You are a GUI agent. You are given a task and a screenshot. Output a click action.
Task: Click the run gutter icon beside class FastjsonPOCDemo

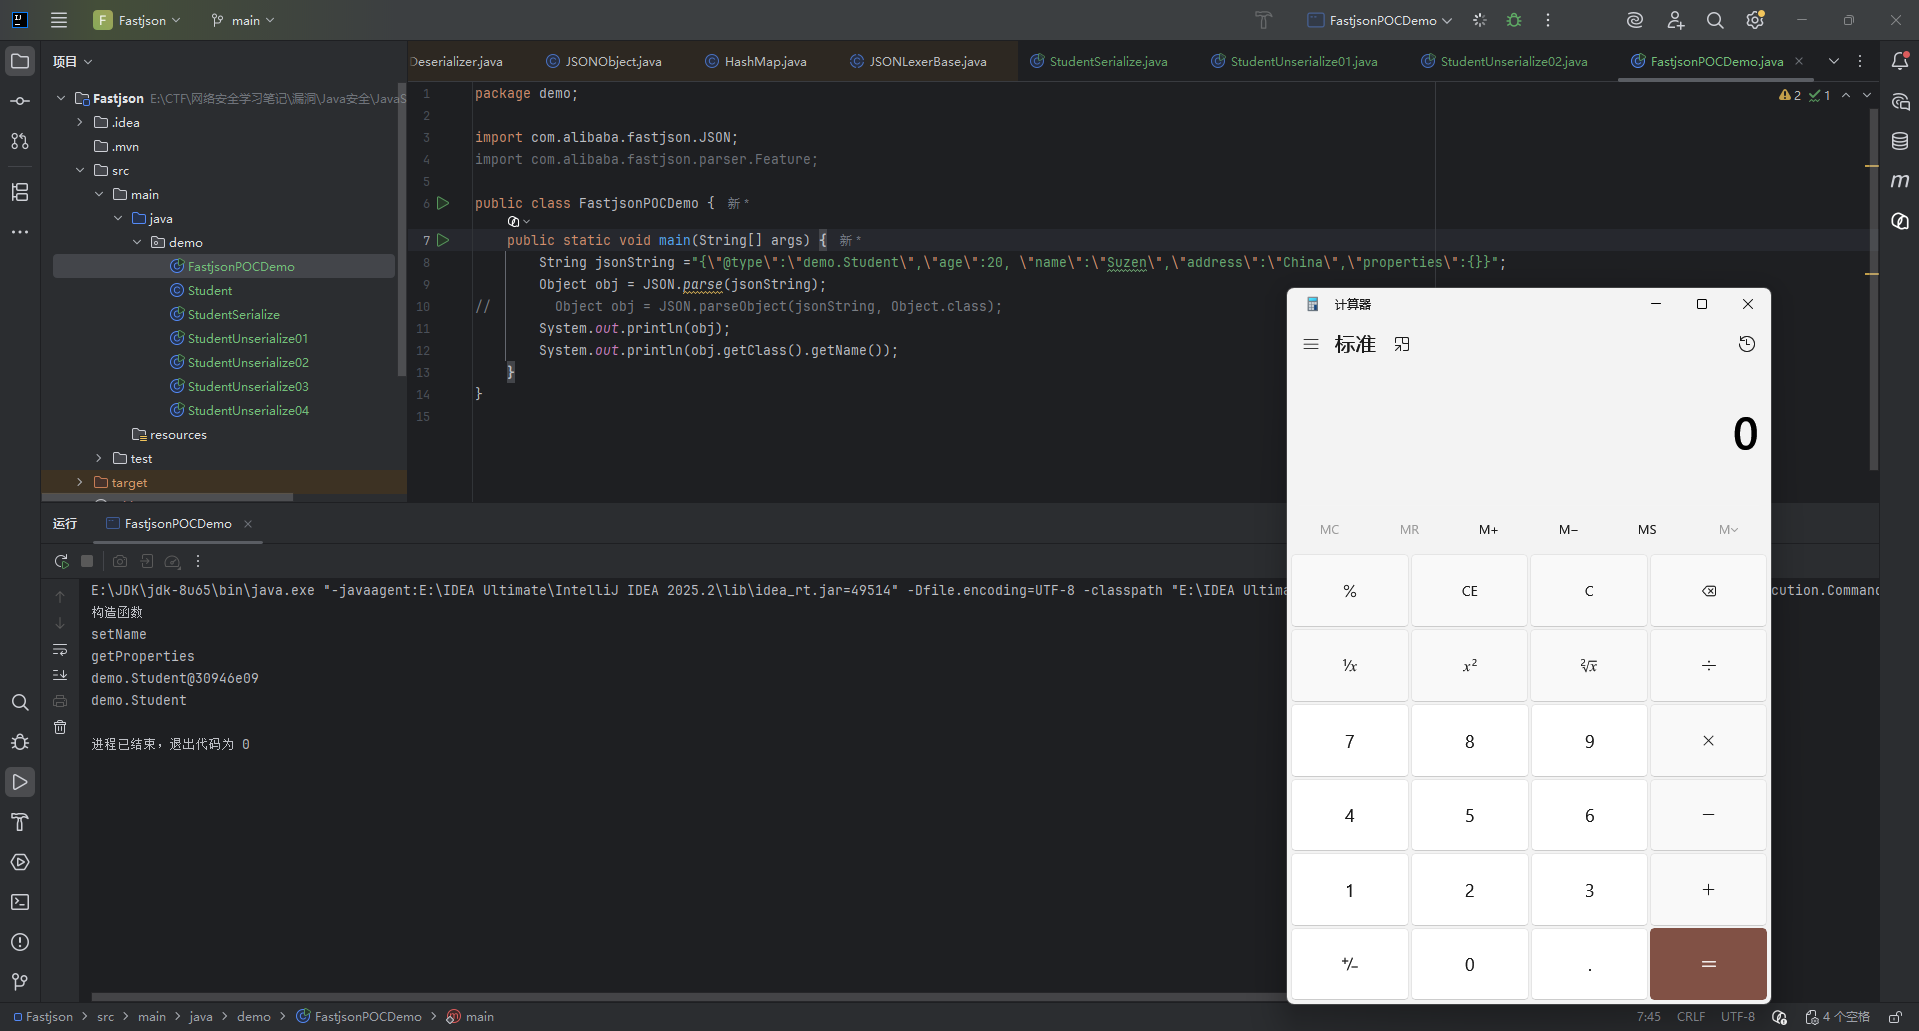point(443,203)
